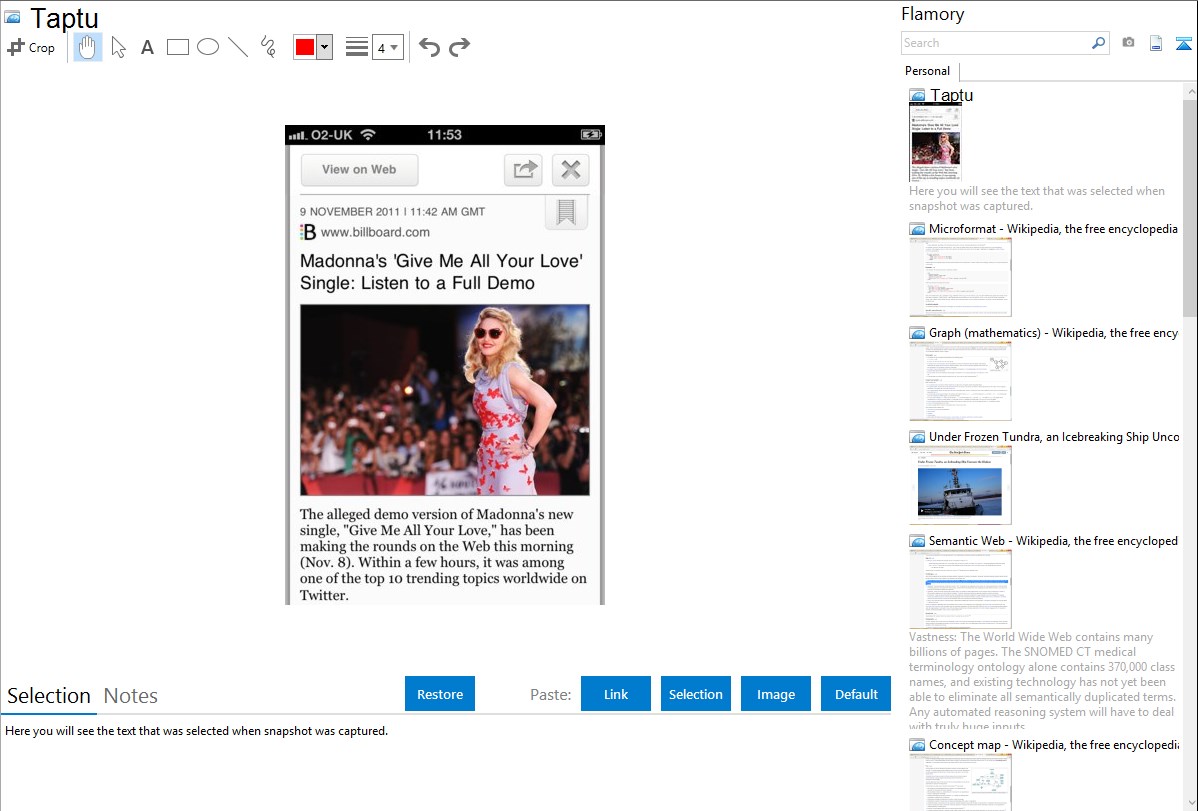Screen dimensions: 1198x811
Task: Click View on Web in the snapshot
Action: (x=359, y=170)
